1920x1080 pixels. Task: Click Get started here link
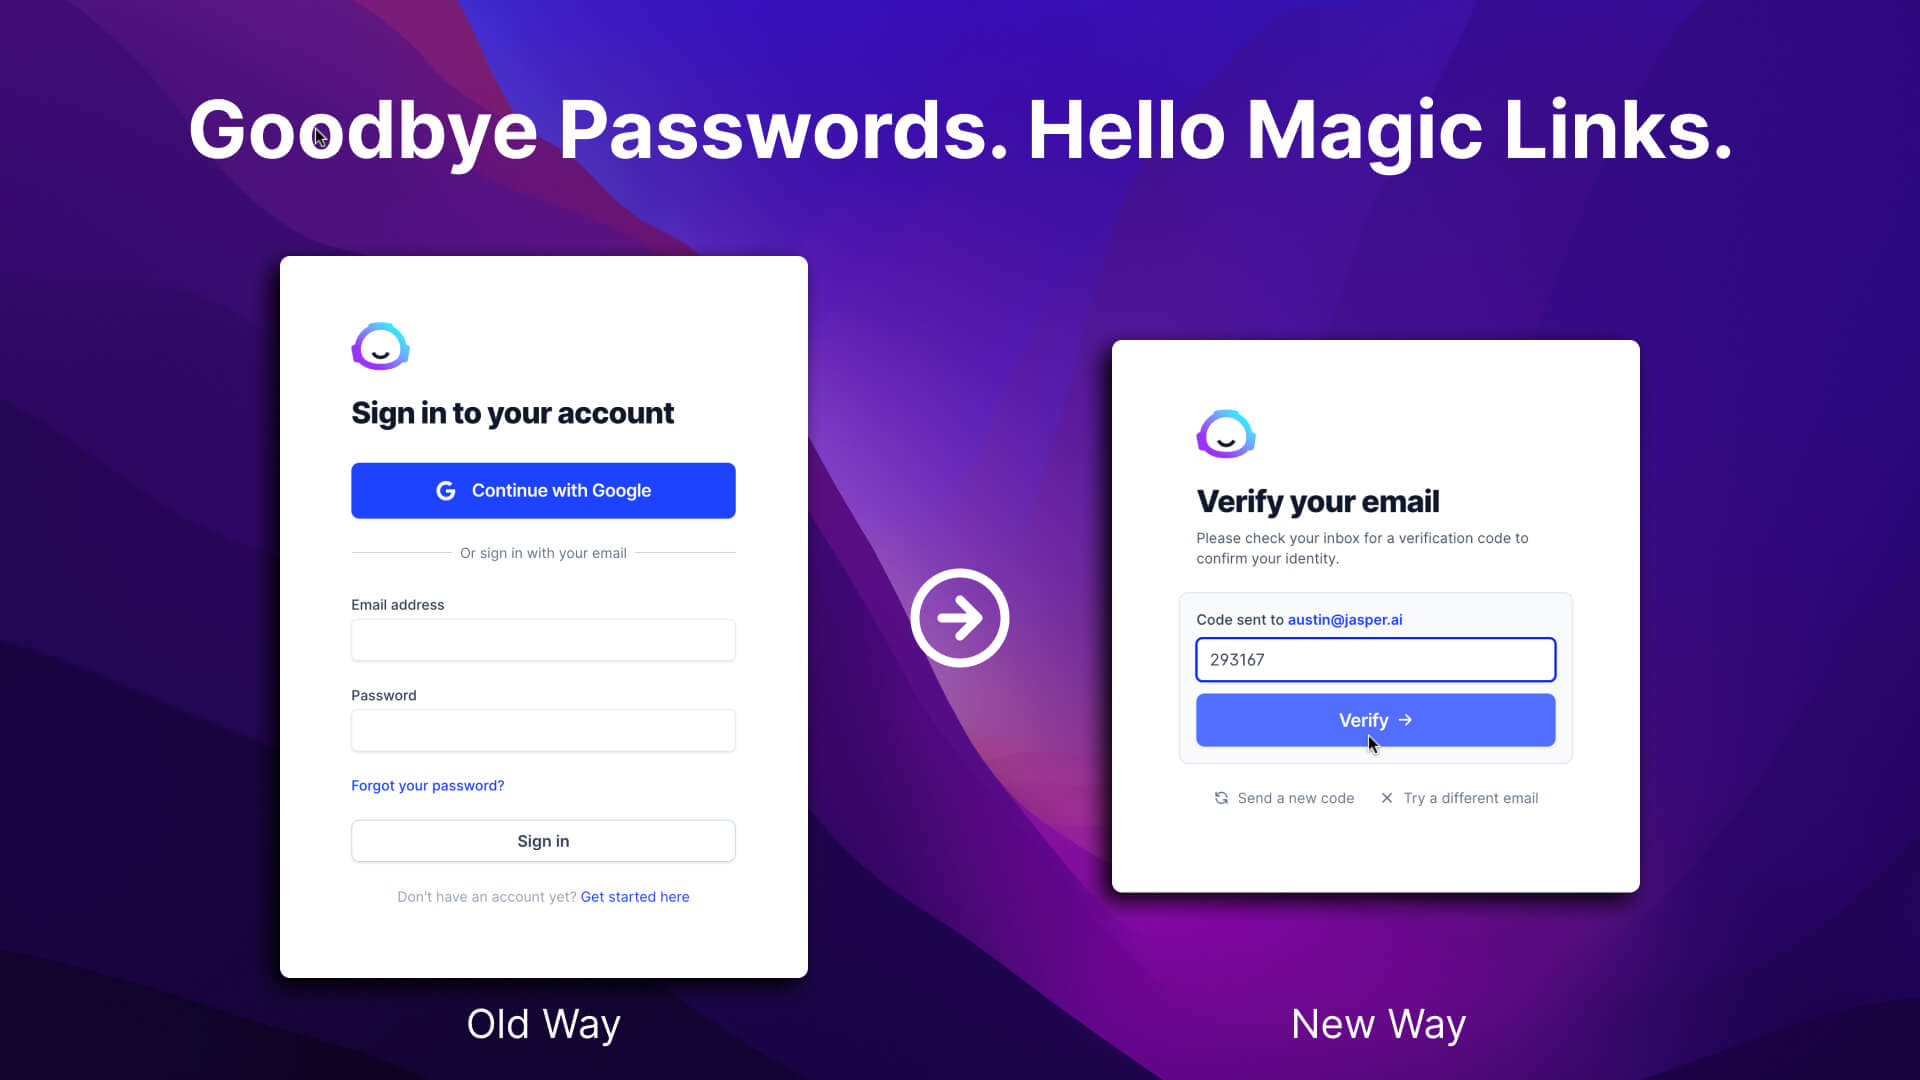coord(634,895)
